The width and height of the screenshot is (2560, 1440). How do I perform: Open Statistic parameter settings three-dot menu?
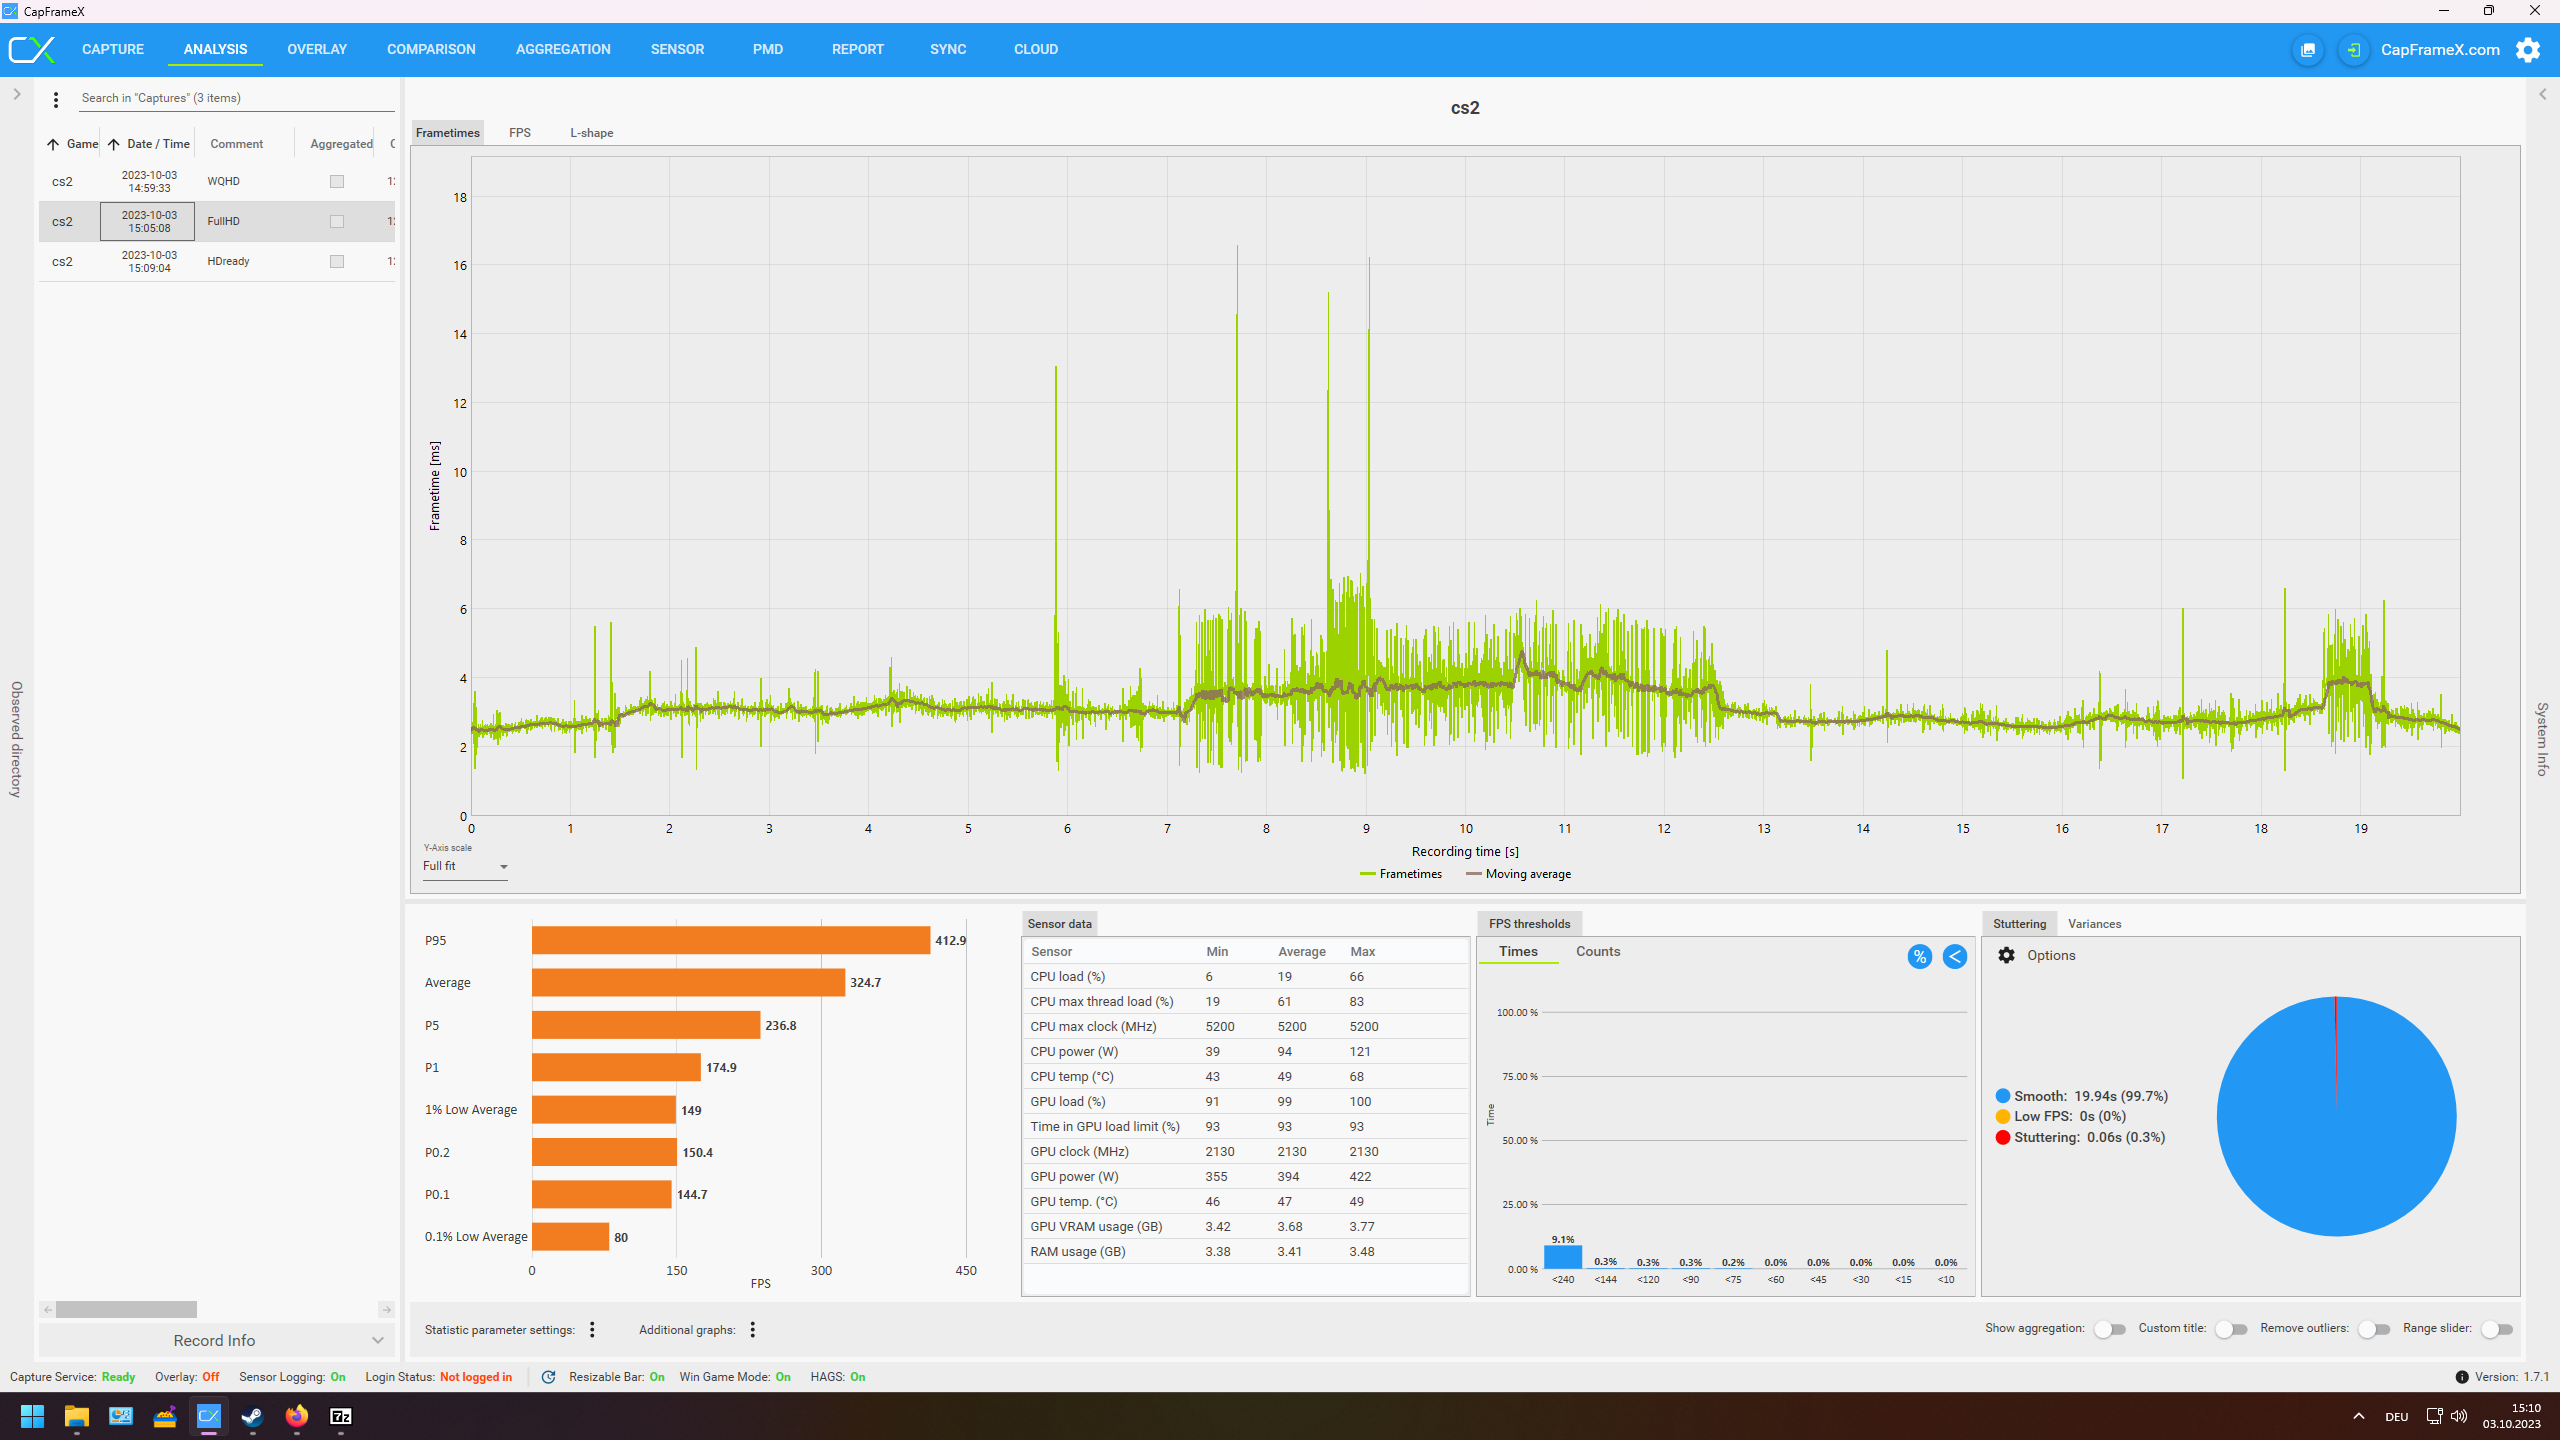tap(592, 1329)
